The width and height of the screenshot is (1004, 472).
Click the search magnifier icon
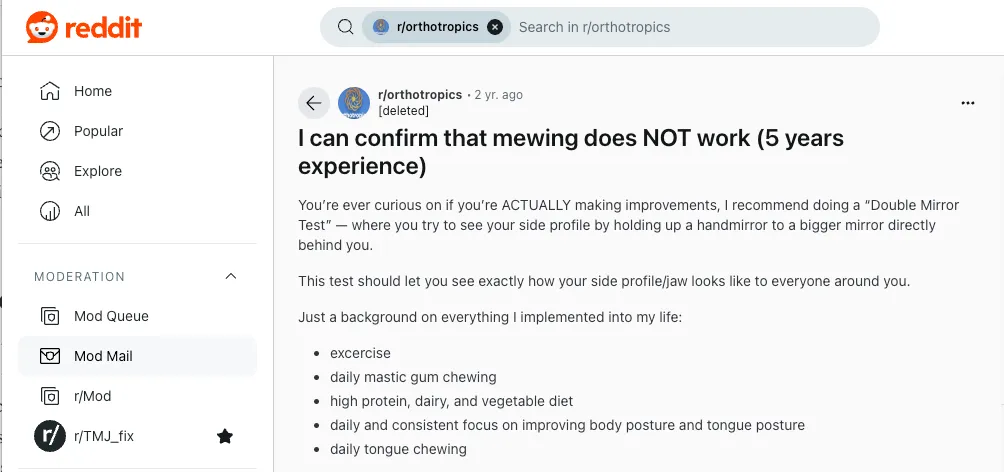(x=346, y=28)
